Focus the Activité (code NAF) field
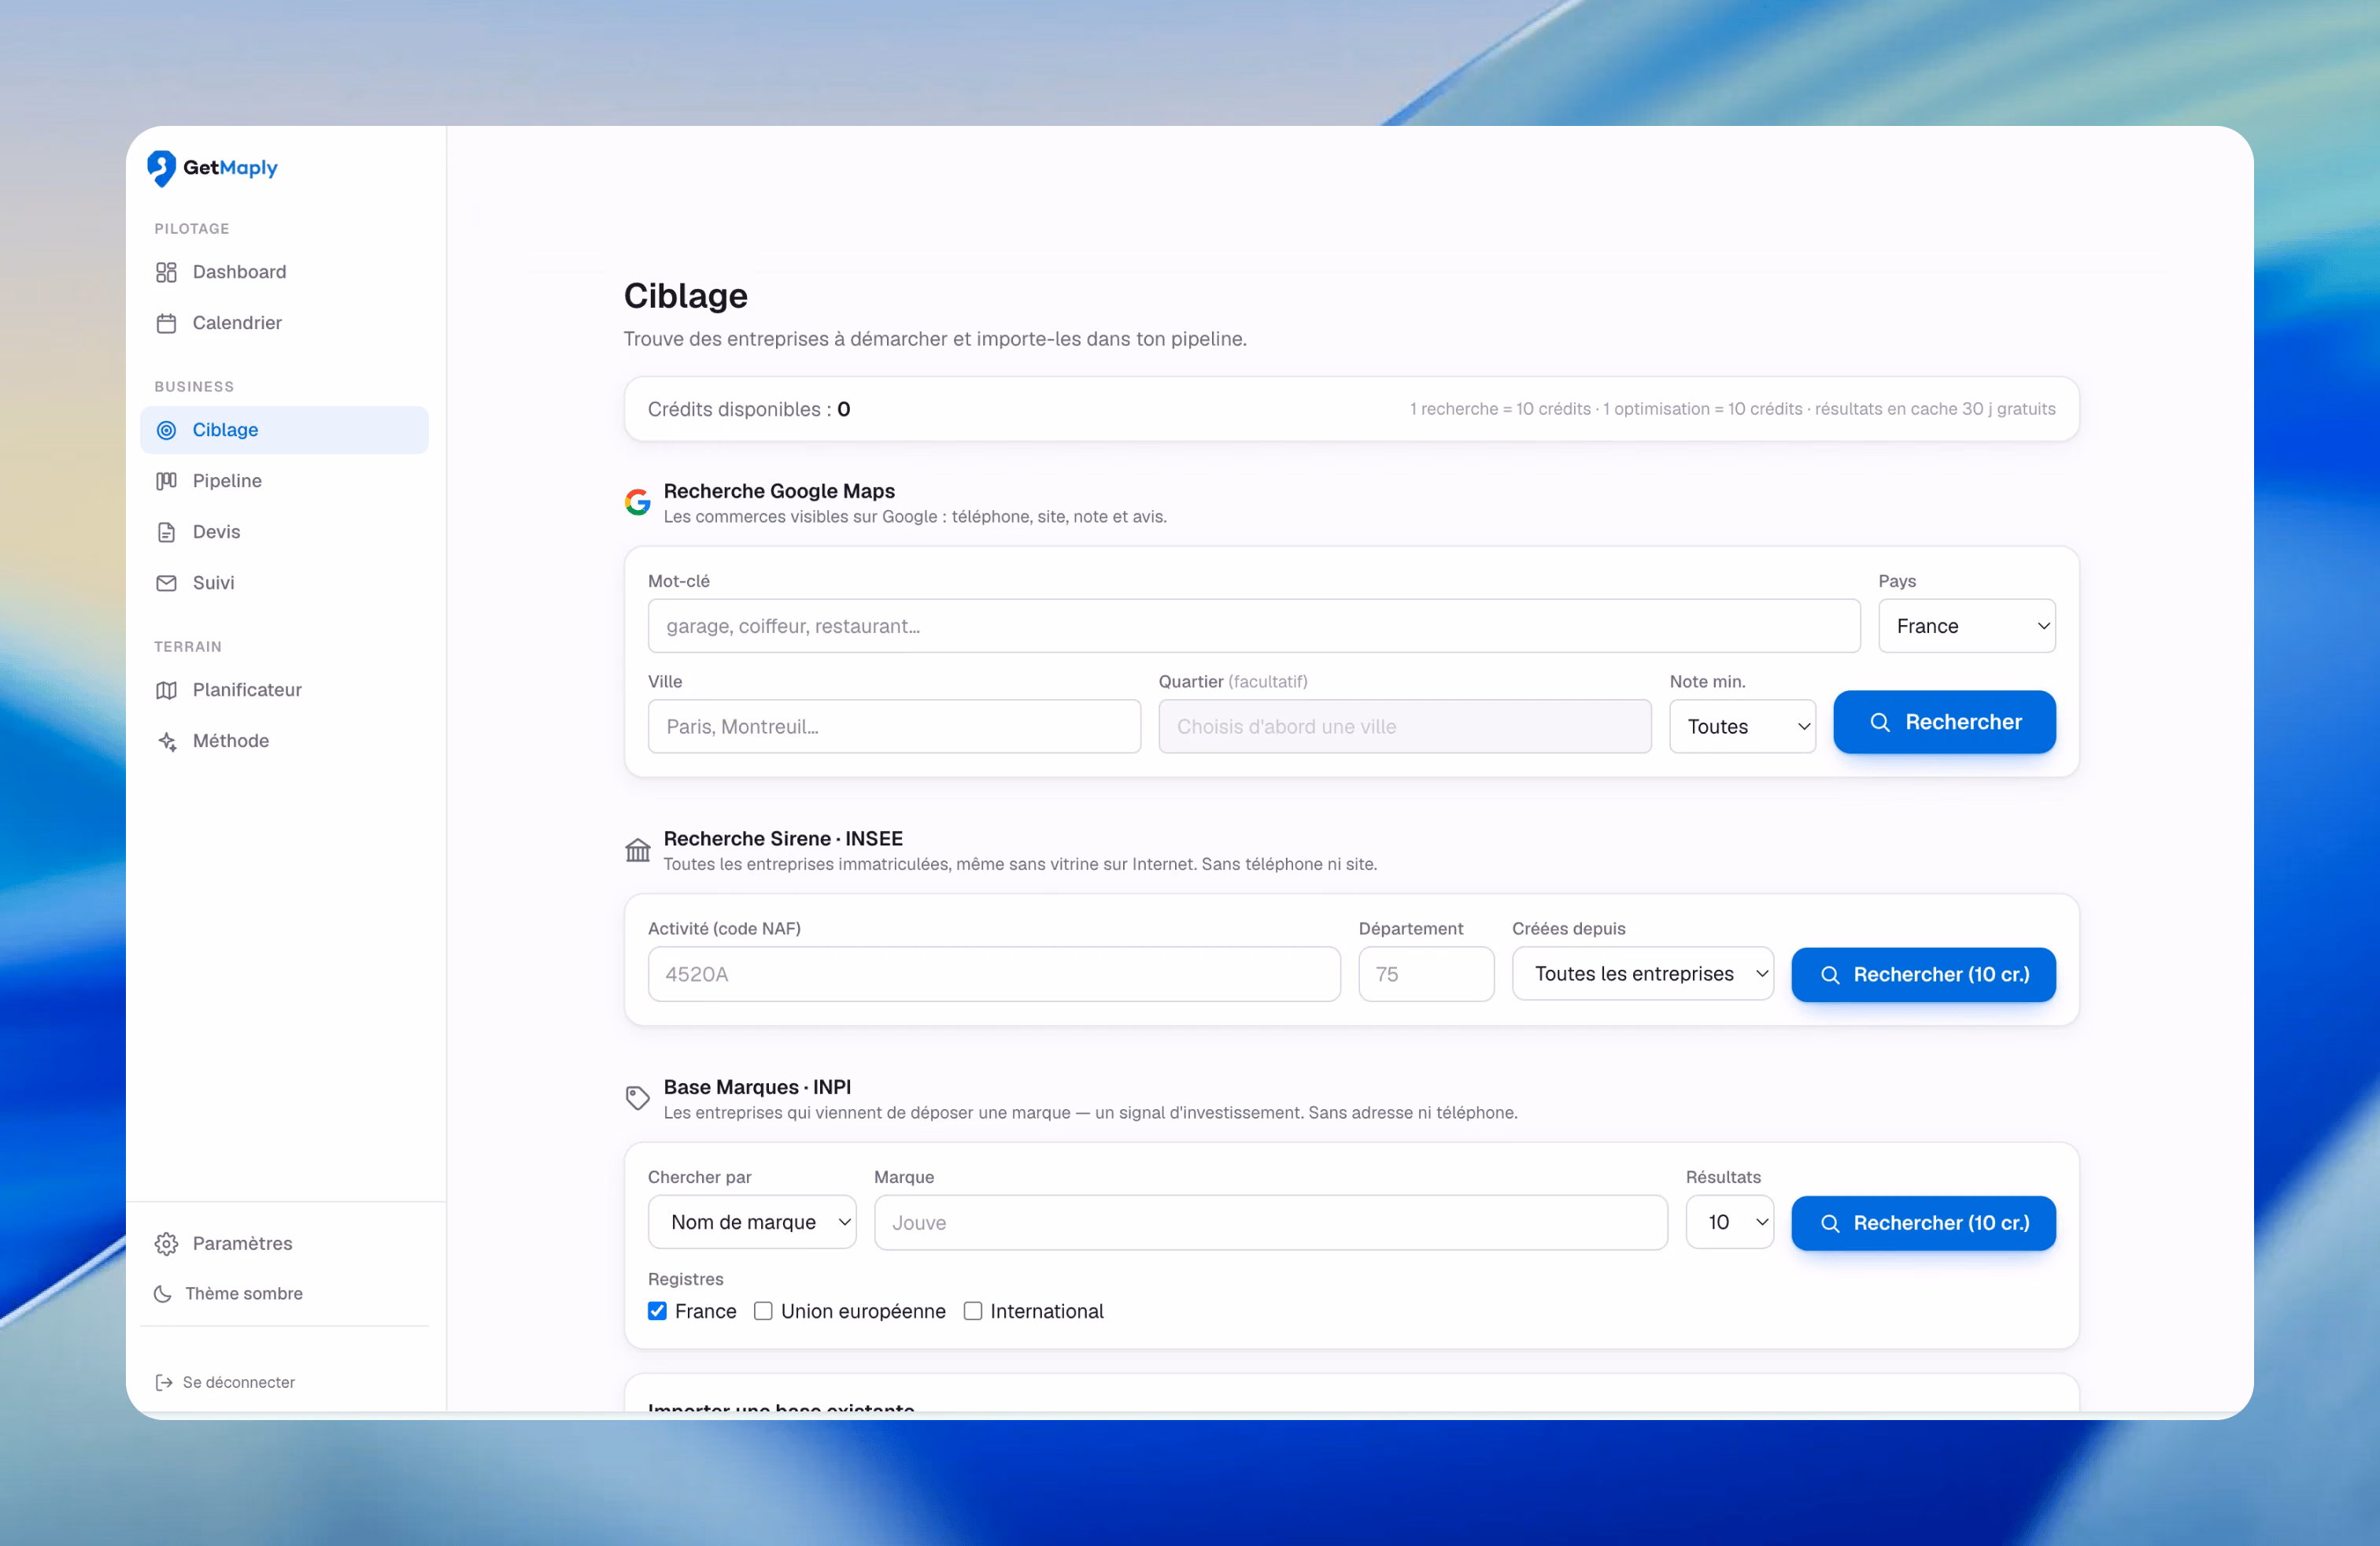Screen dimensions: 2380x1546 [994, 974]
